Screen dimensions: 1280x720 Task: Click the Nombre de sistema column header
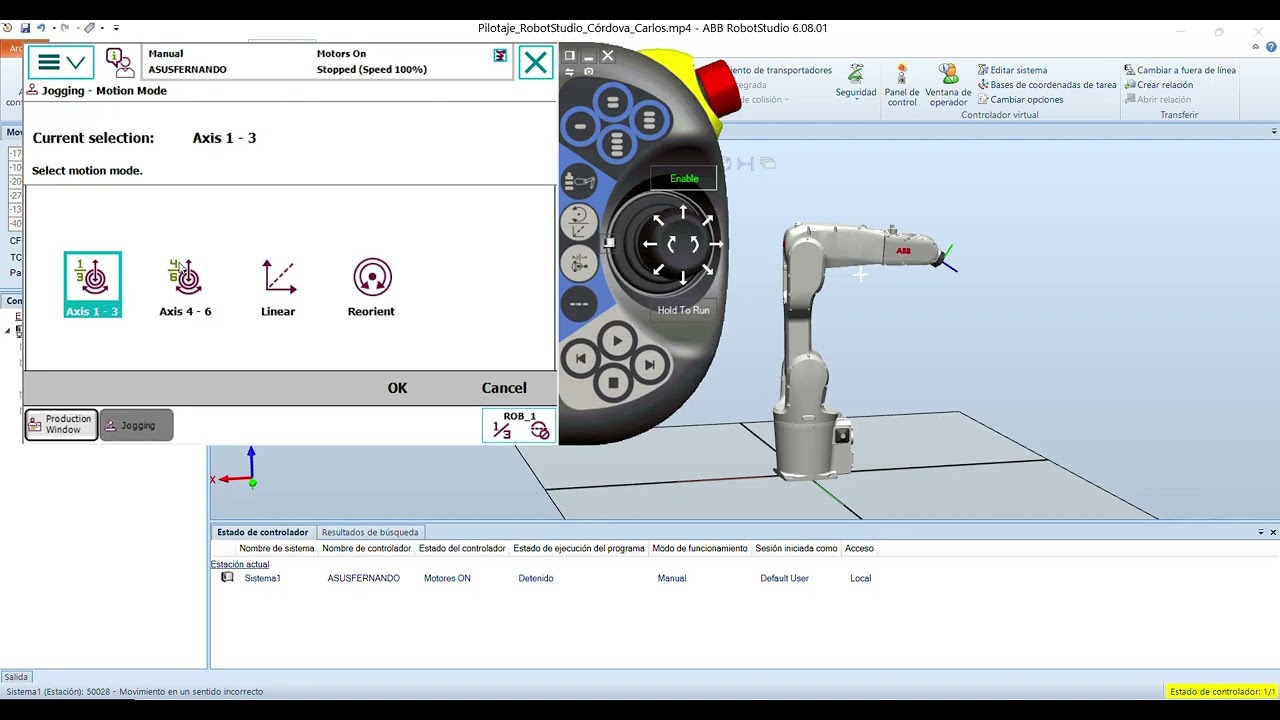[277, 548]
